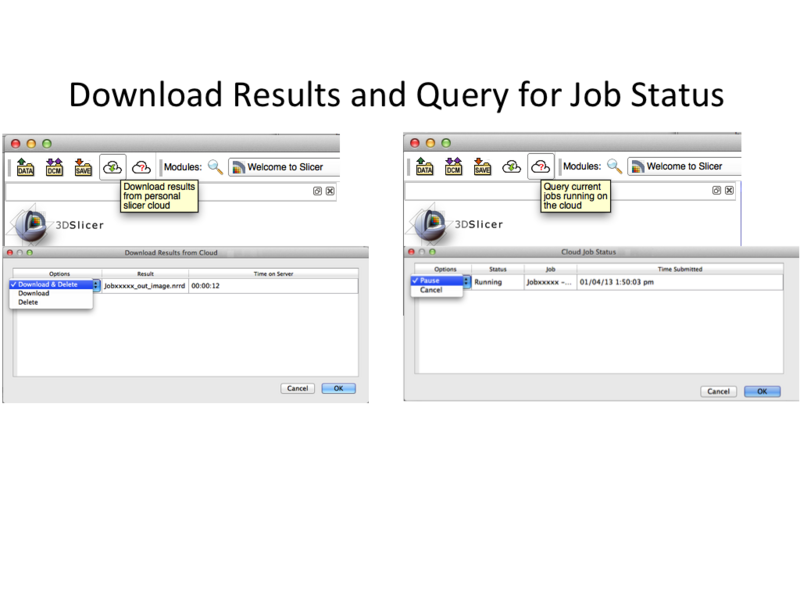Image resolution: width=800 pixels, height=600 pixels.
Task: Select Delete from the options list
Action: 28,301
